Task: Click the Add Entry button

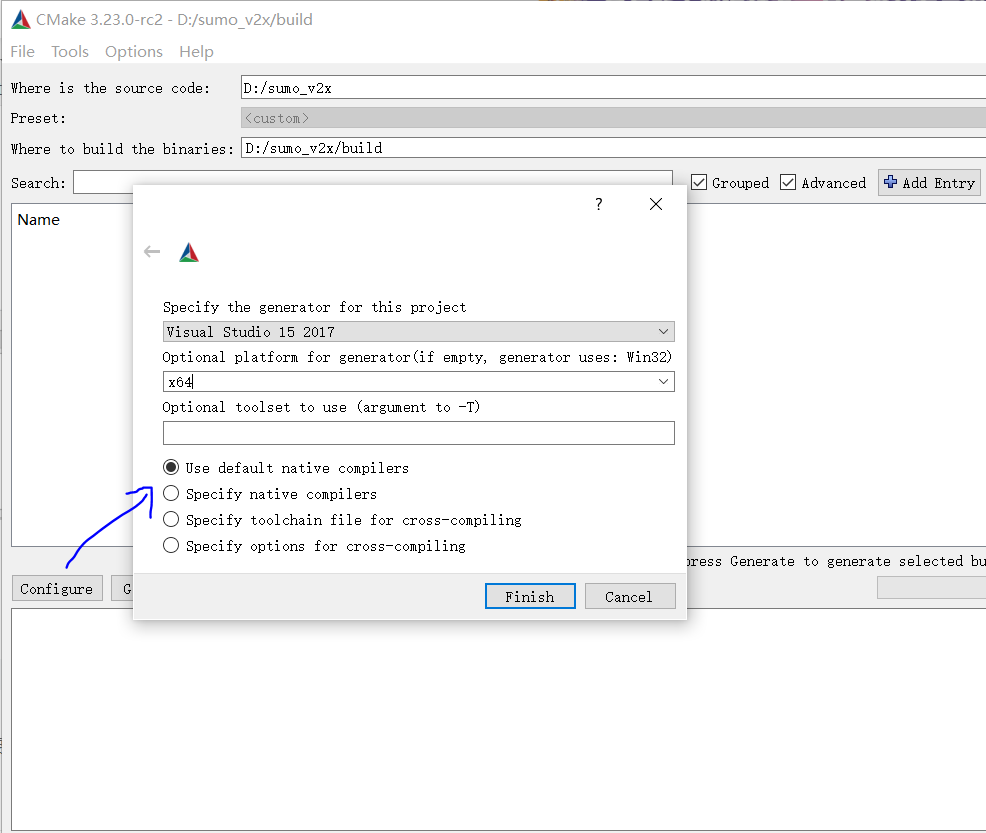Action: [929, 182]
